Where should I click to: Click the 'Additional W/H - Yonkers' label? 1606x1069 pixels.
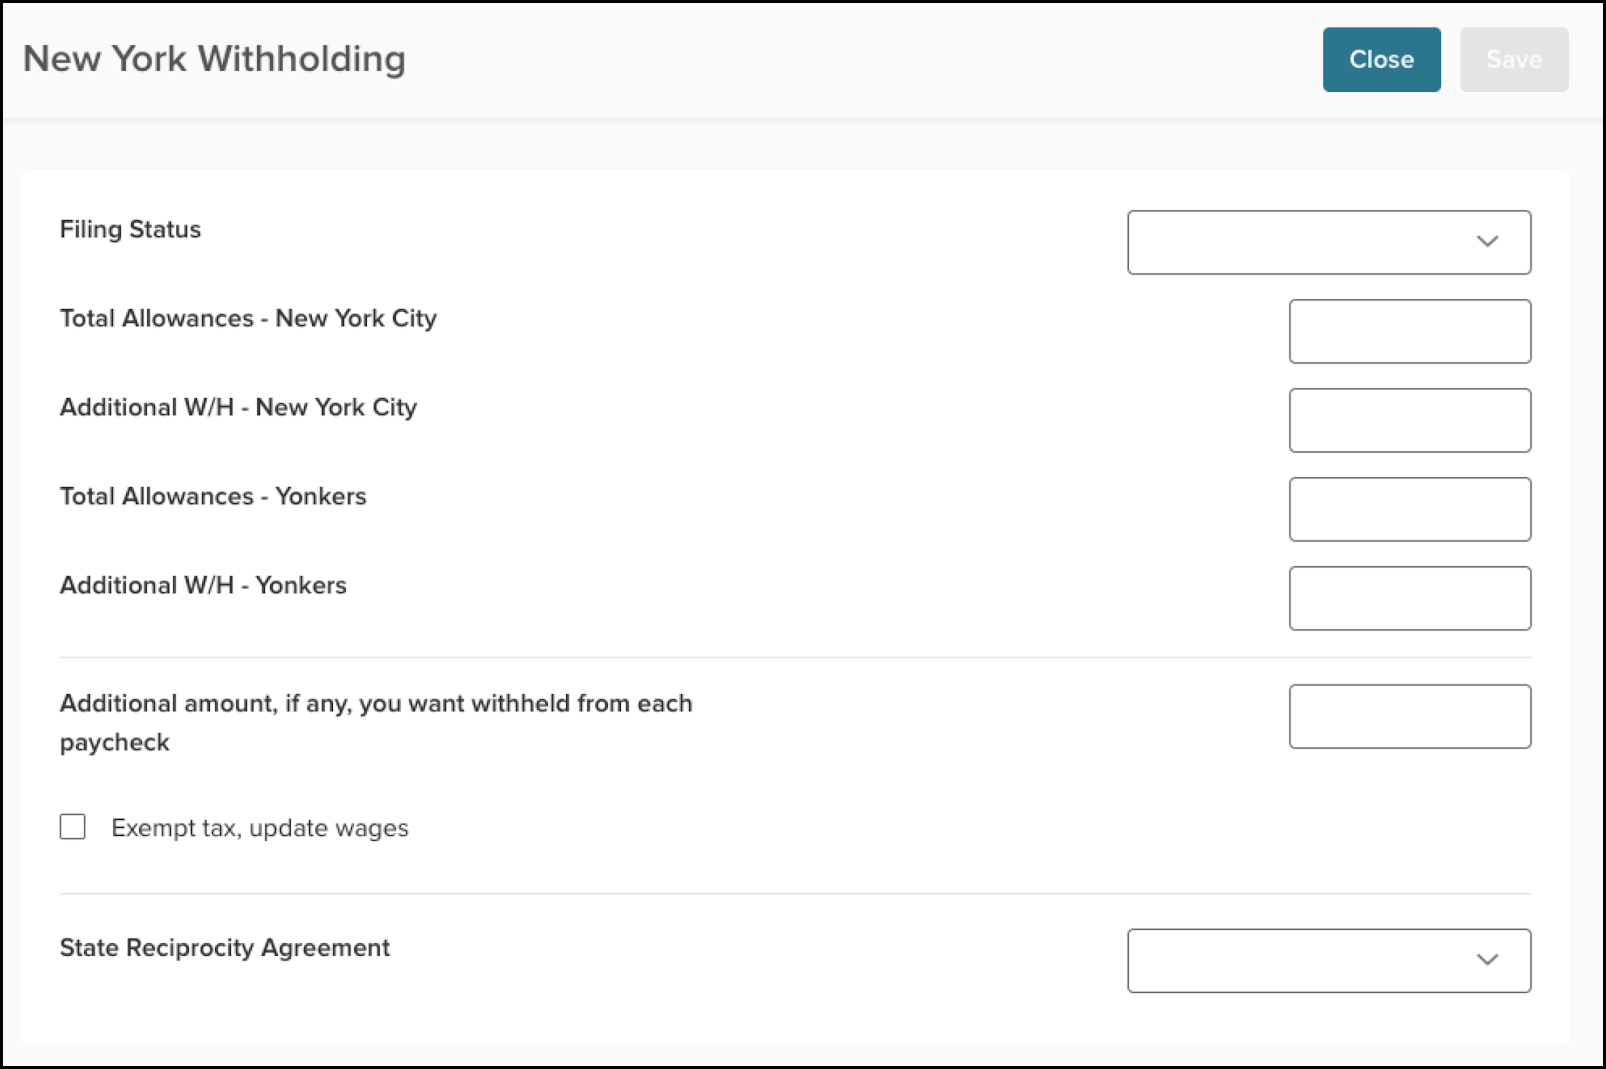click(x=203, y=585)
